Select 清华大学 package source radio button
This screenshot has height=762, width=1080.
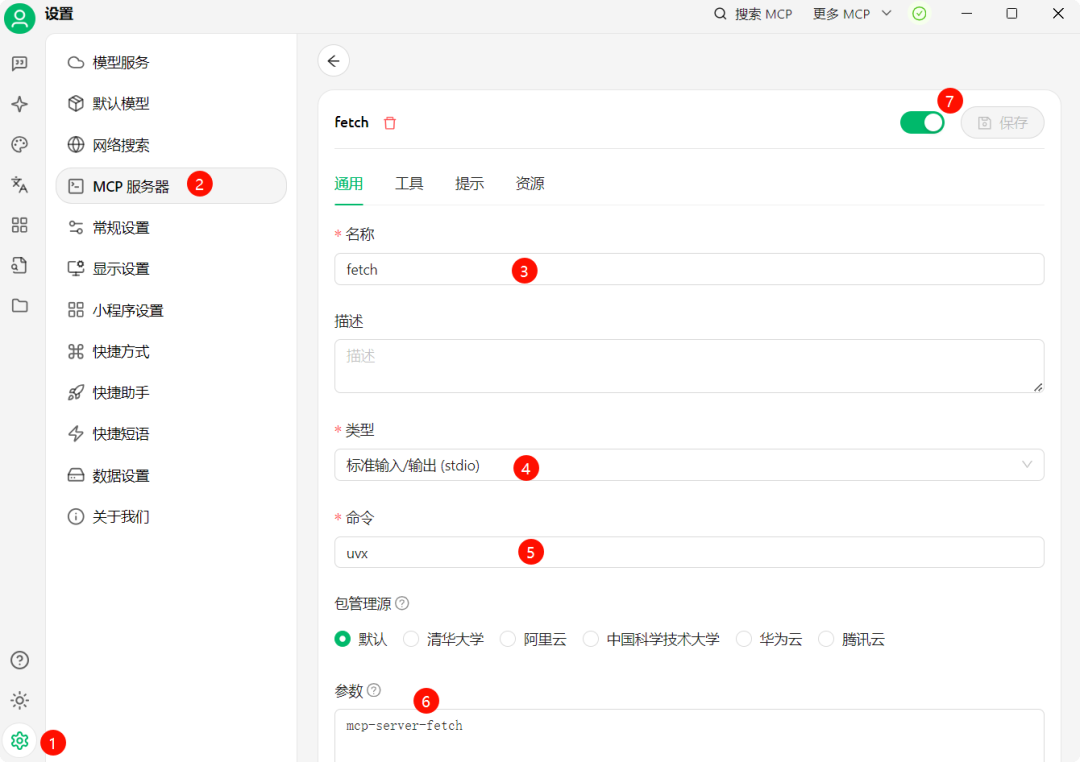point(411,639)
